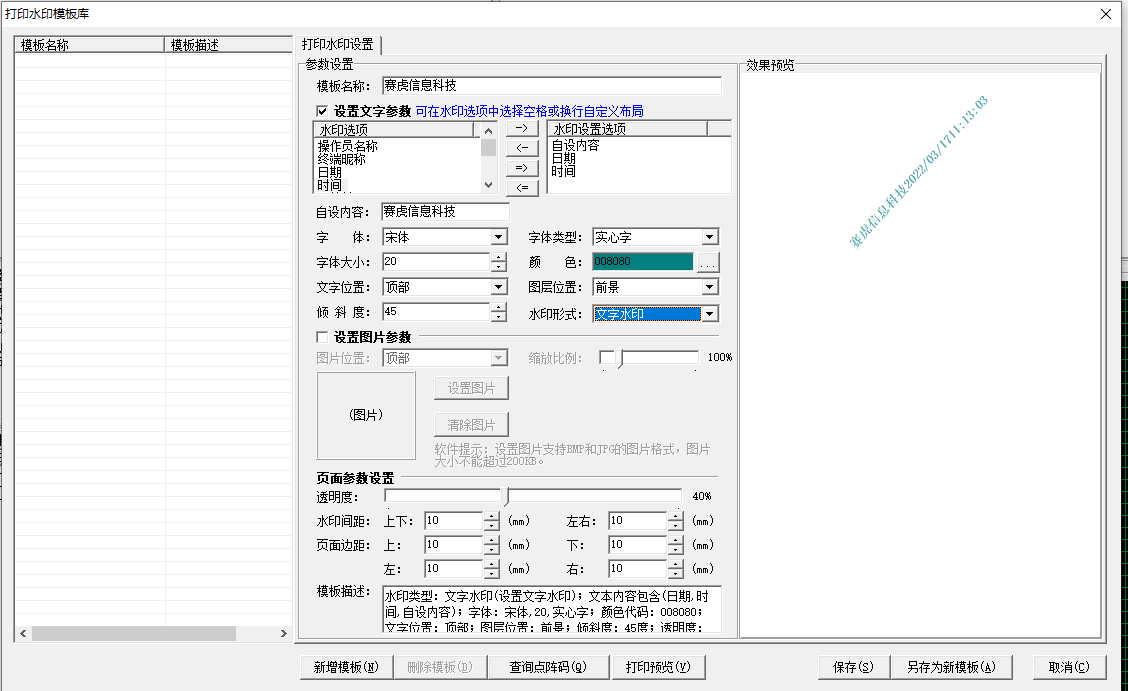Image resolution: width=1128 pixels, height=691 pixels.
Task: Select 操作员名称 in 水印选项 list
Action: click(x=347, y=146)
